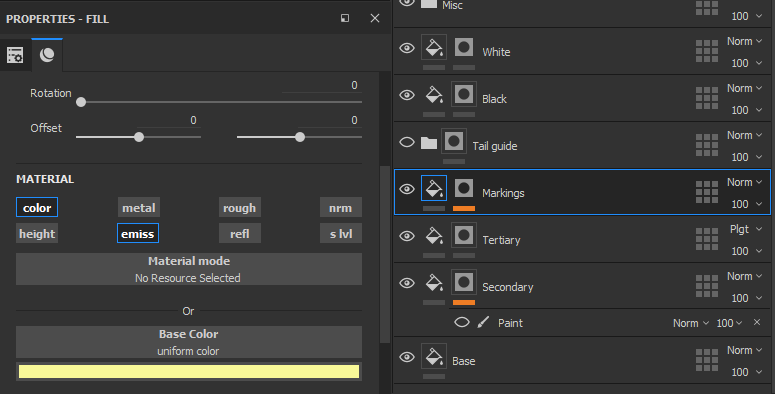775x394 pixels.
Task: Toggle the nrm channel
Action: point(341,208)
